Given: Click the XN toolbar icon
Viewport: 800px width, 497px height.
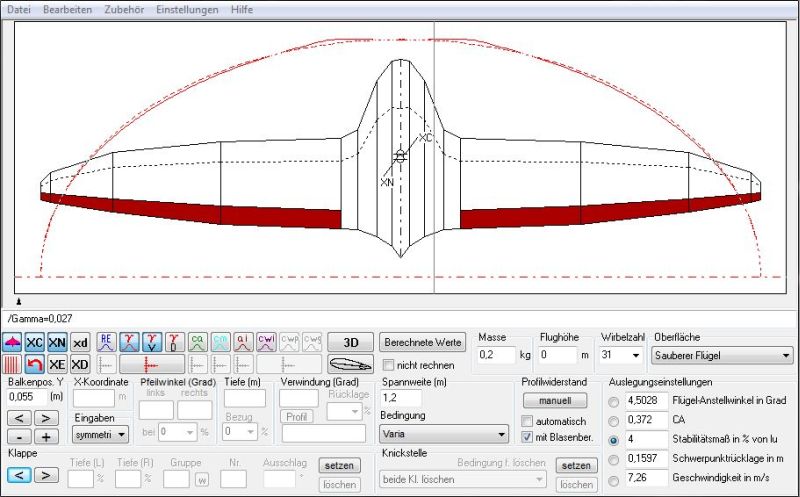Looking at the screenshot, I should coord(57,343).
